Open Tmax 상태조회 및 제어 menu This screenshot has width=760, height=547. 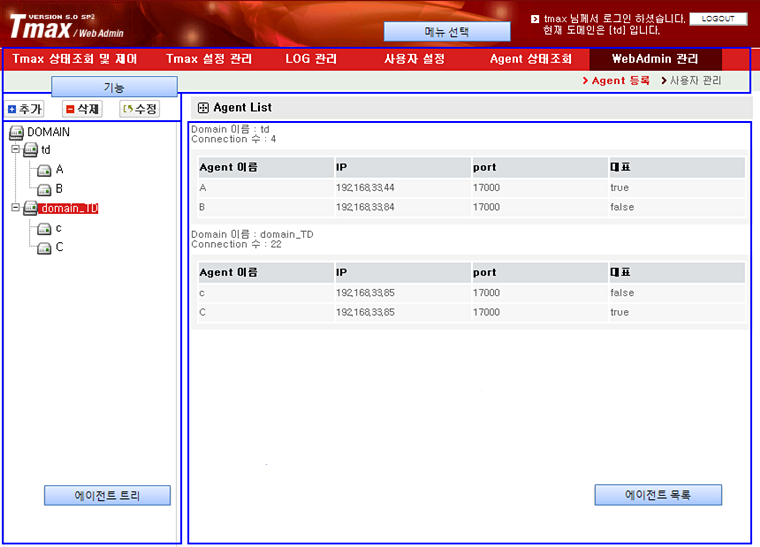pos(75,59)
